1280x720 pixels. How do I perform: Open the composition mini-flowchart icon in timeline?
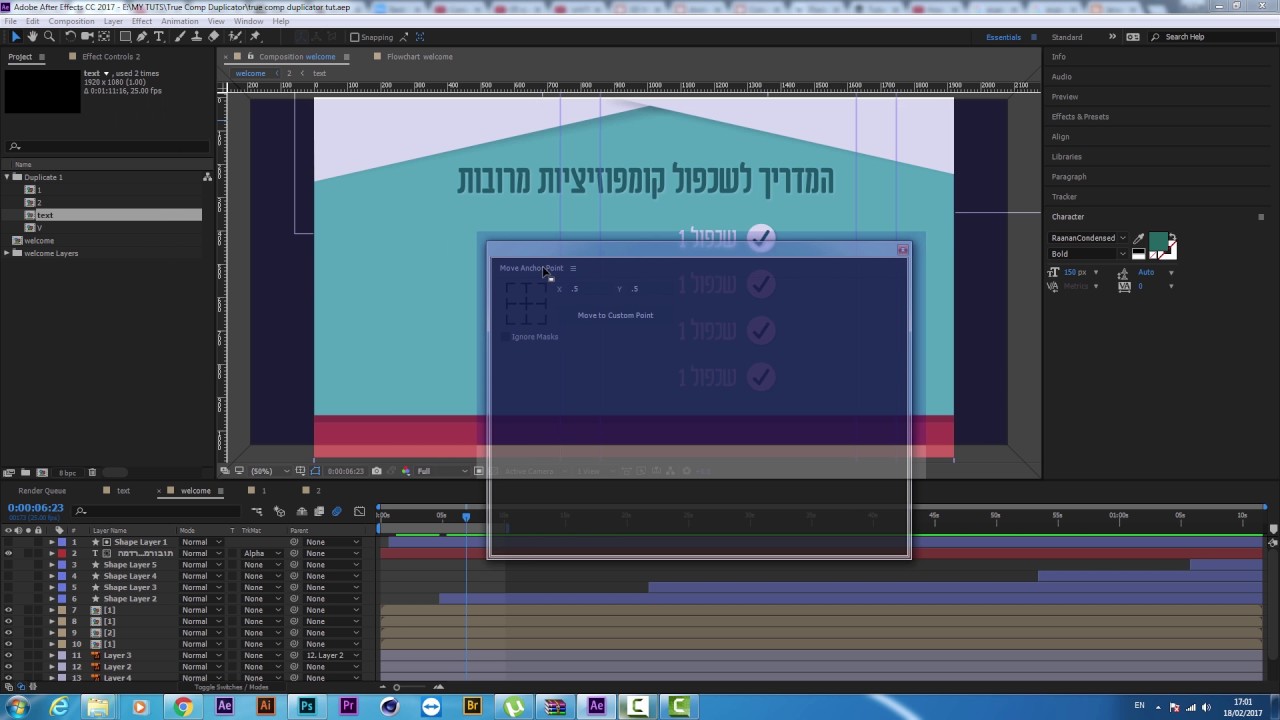tap(256, 512)
